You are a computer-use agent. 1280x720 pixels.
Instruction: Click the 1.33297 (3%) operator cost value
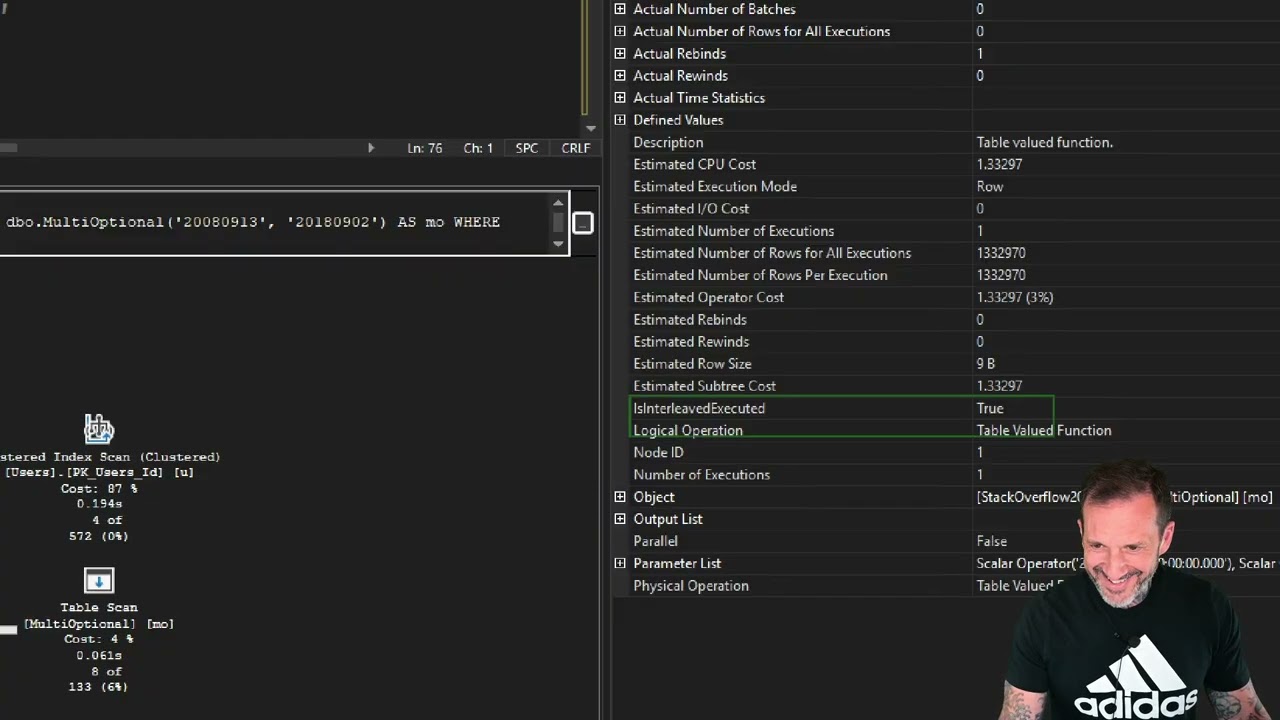pyautogui.click(x=1014, y=297)
